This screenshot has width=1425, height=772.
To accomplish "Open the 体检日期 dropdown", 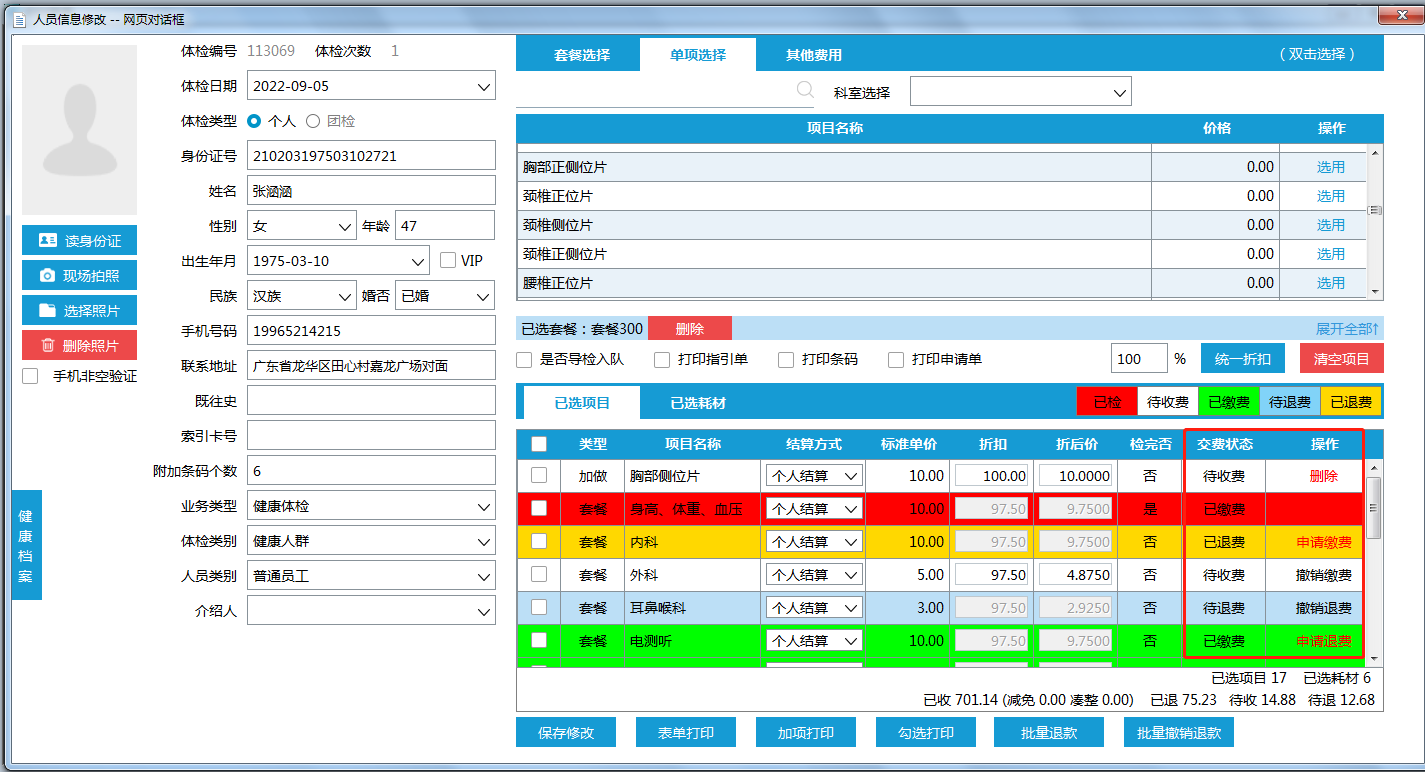I will (x=484, y=86).
